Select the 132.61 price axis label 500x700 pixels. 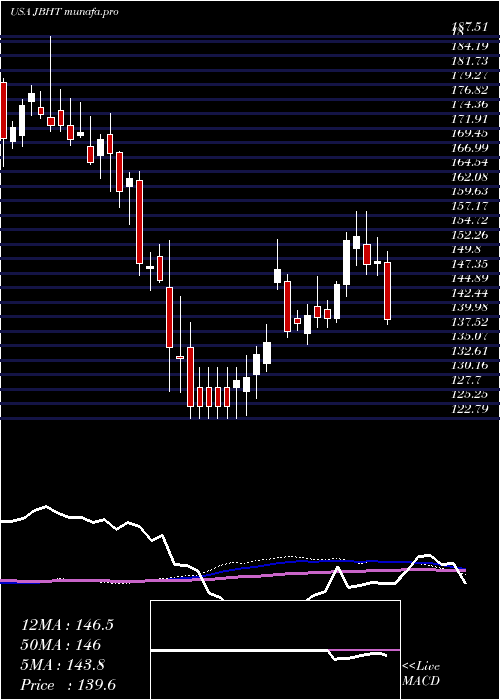470,350
